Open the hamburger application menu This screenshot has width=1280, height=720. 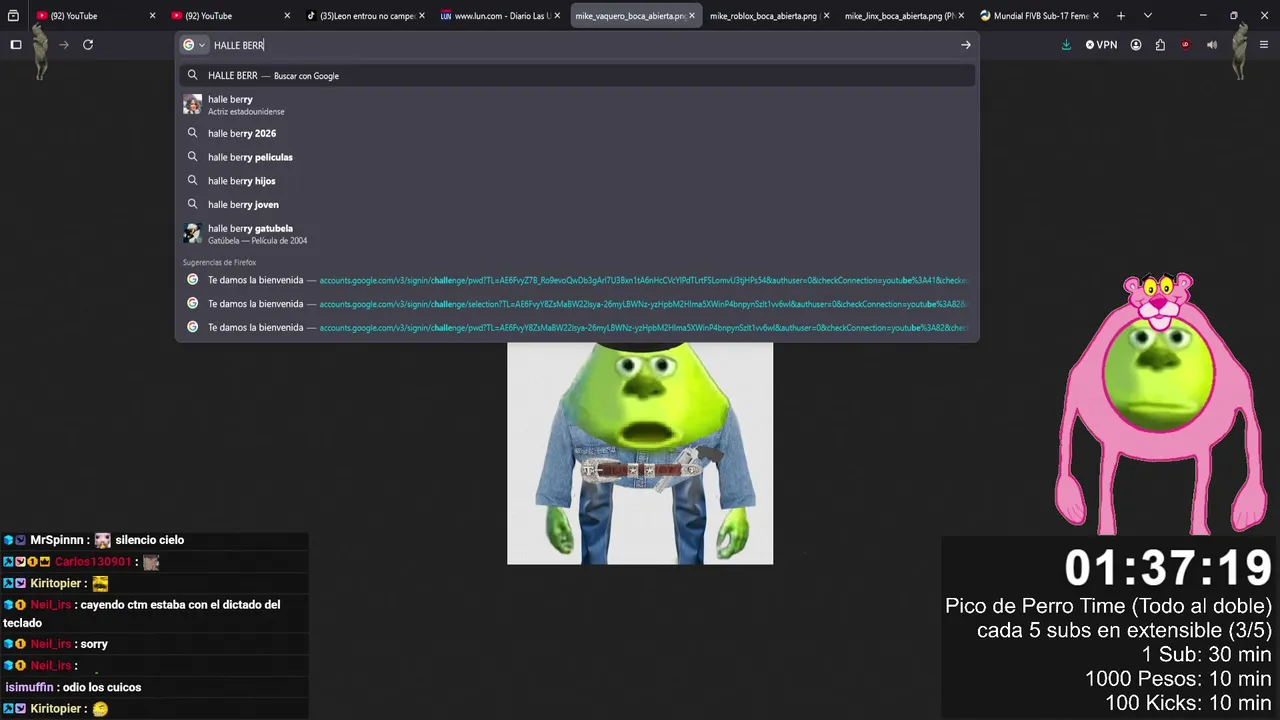1264,45
